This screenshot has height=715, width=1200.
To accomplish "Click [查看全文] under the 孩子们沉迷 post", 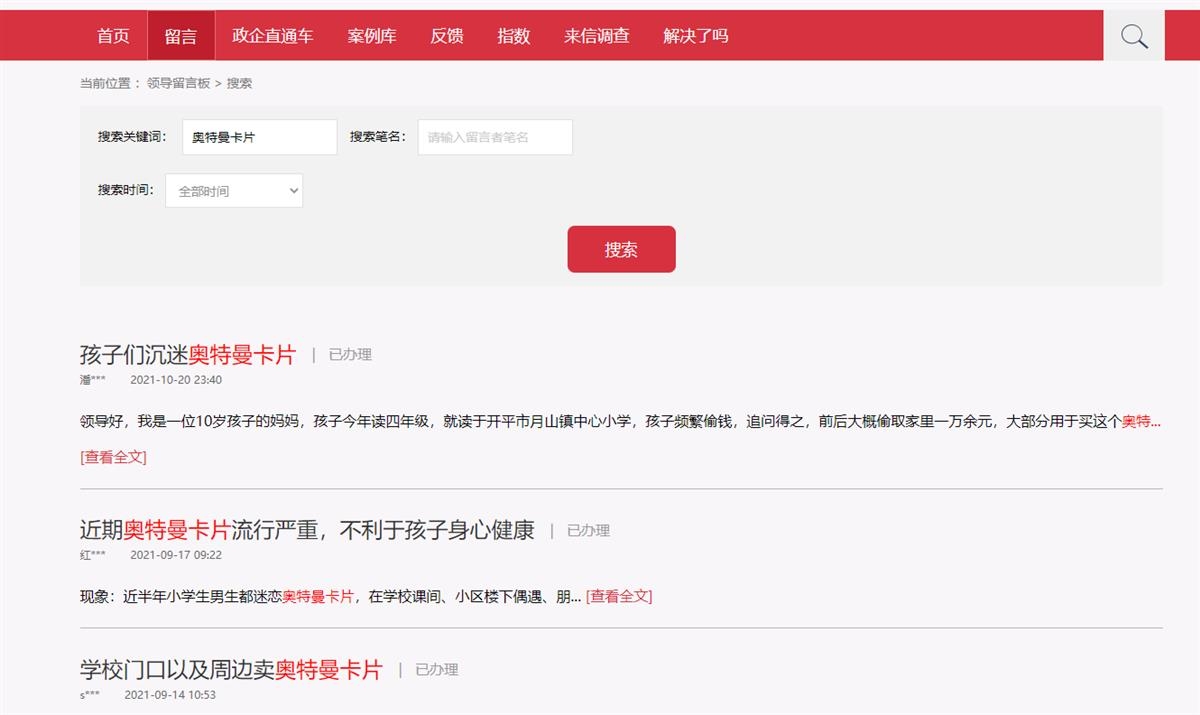I will coord(113,457).
